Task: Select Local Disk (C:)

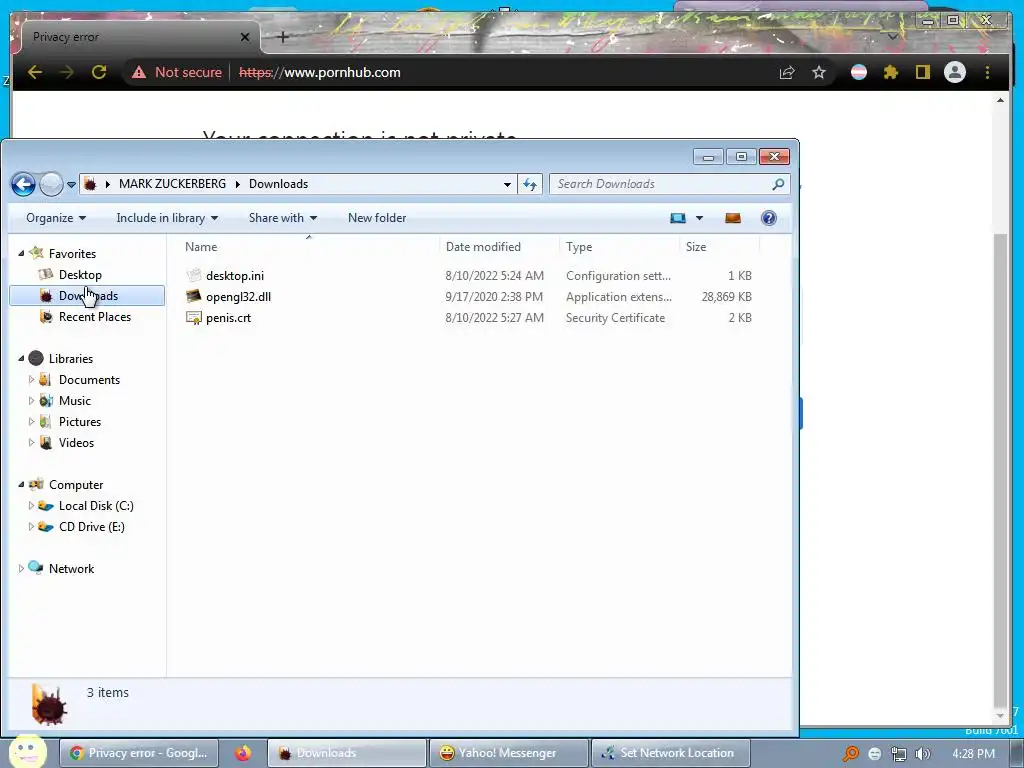Action: pos(96,506)
